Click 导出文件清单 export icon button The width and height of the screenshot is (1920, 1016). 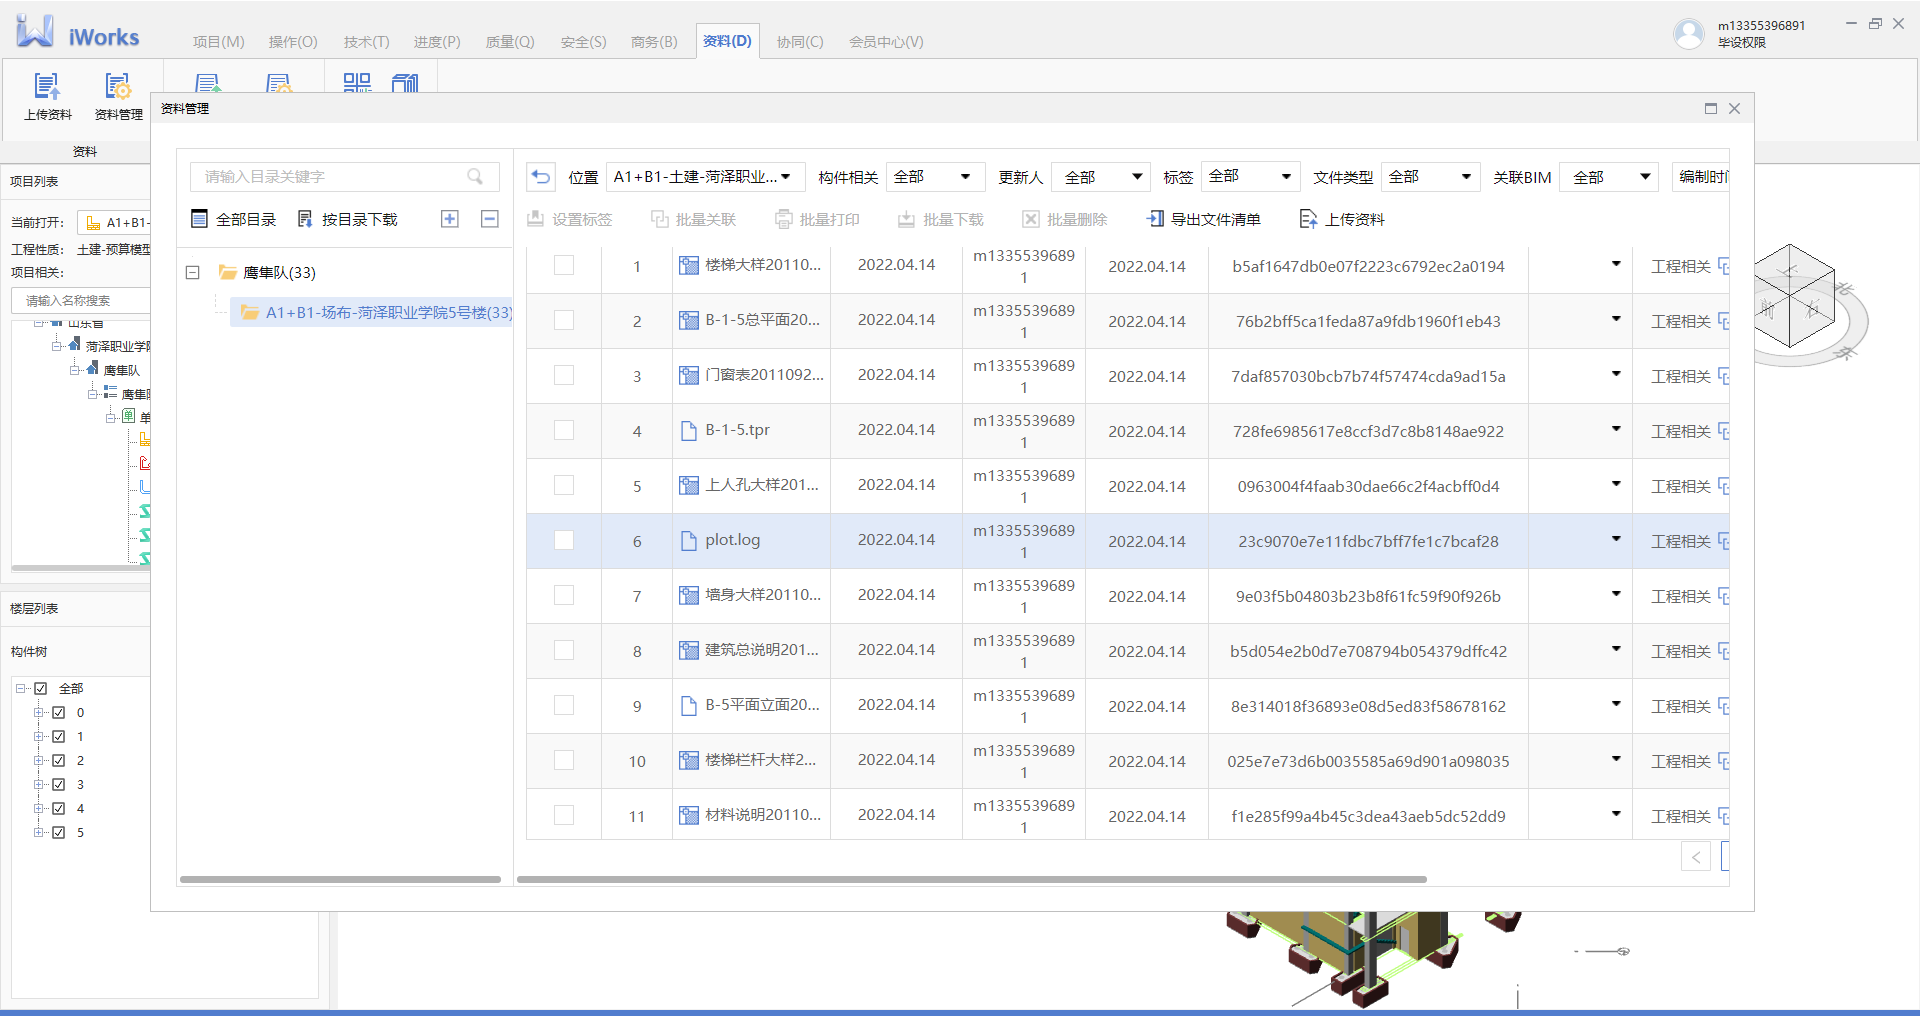[x=1204, y=219]
